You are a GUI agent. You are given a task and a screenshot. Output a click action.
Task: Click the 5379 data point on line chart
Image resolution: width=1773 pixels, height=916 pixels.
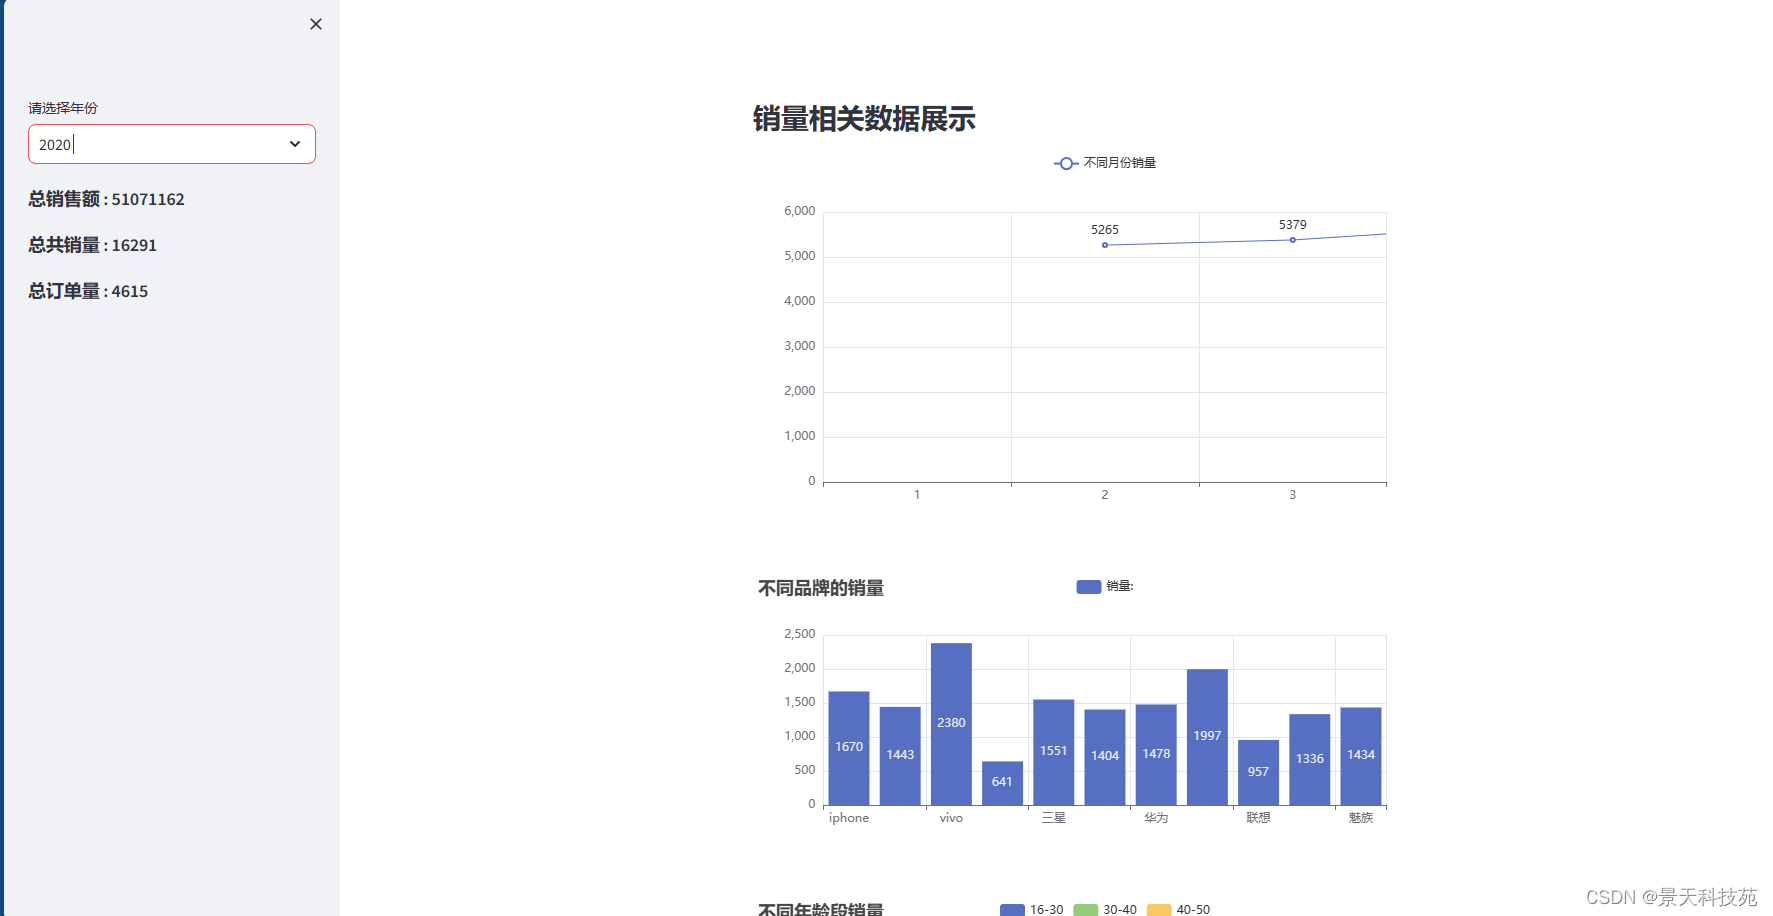1293,240
